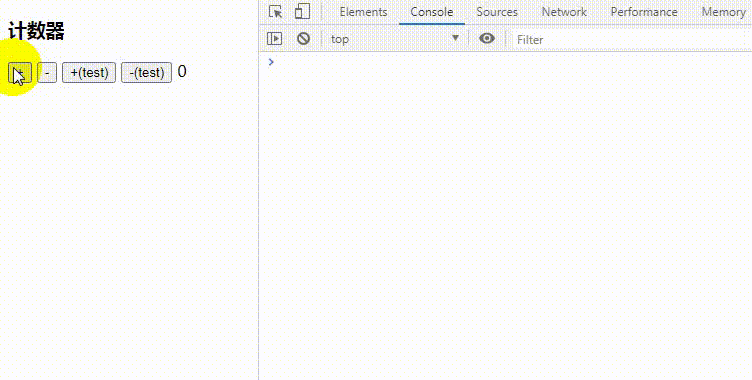Clear the console with the ban icon
This screenshot has height=380, width=752.
(303, 38)
